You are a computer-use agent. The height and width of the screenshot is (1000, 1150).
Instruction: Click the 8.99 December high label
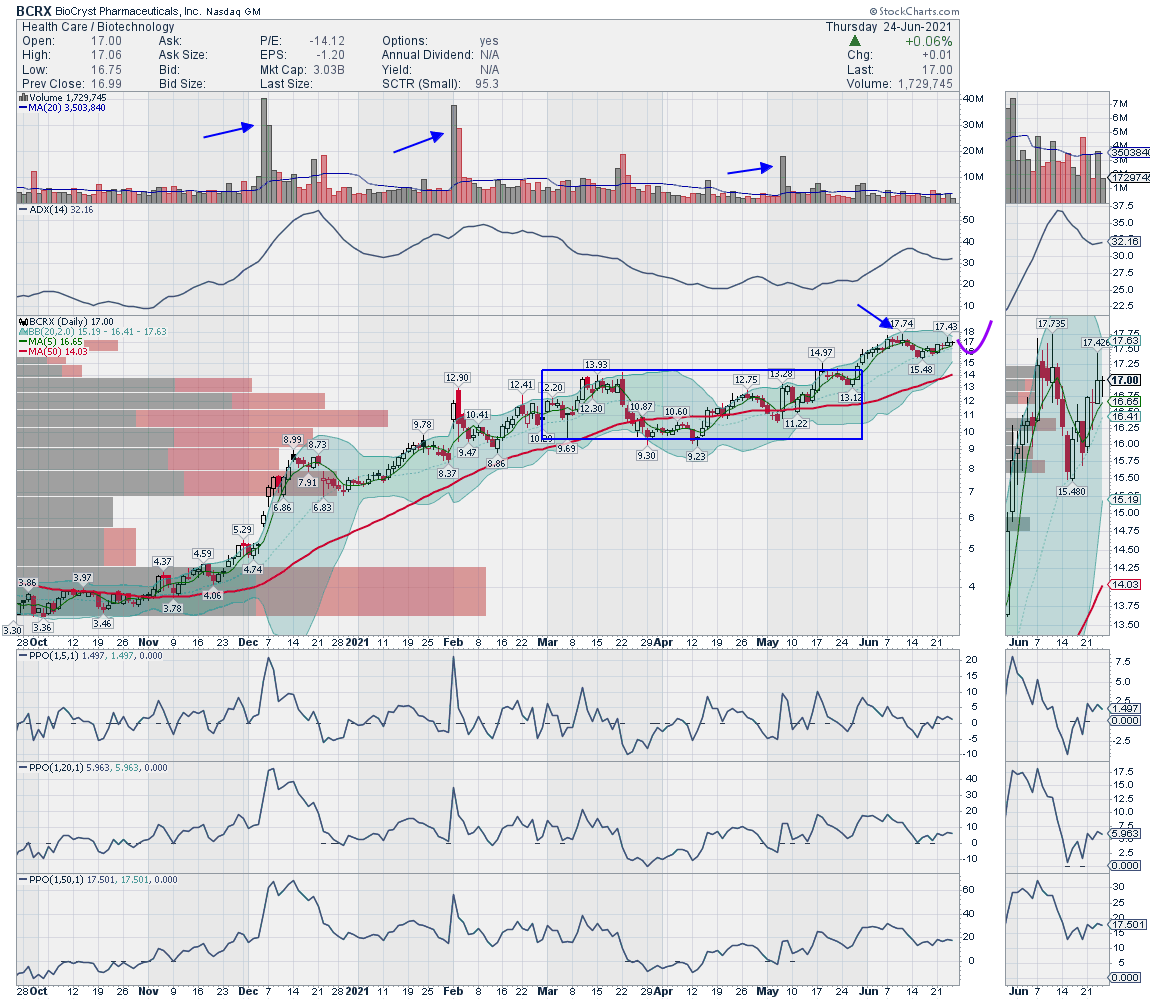pos(293,440)
